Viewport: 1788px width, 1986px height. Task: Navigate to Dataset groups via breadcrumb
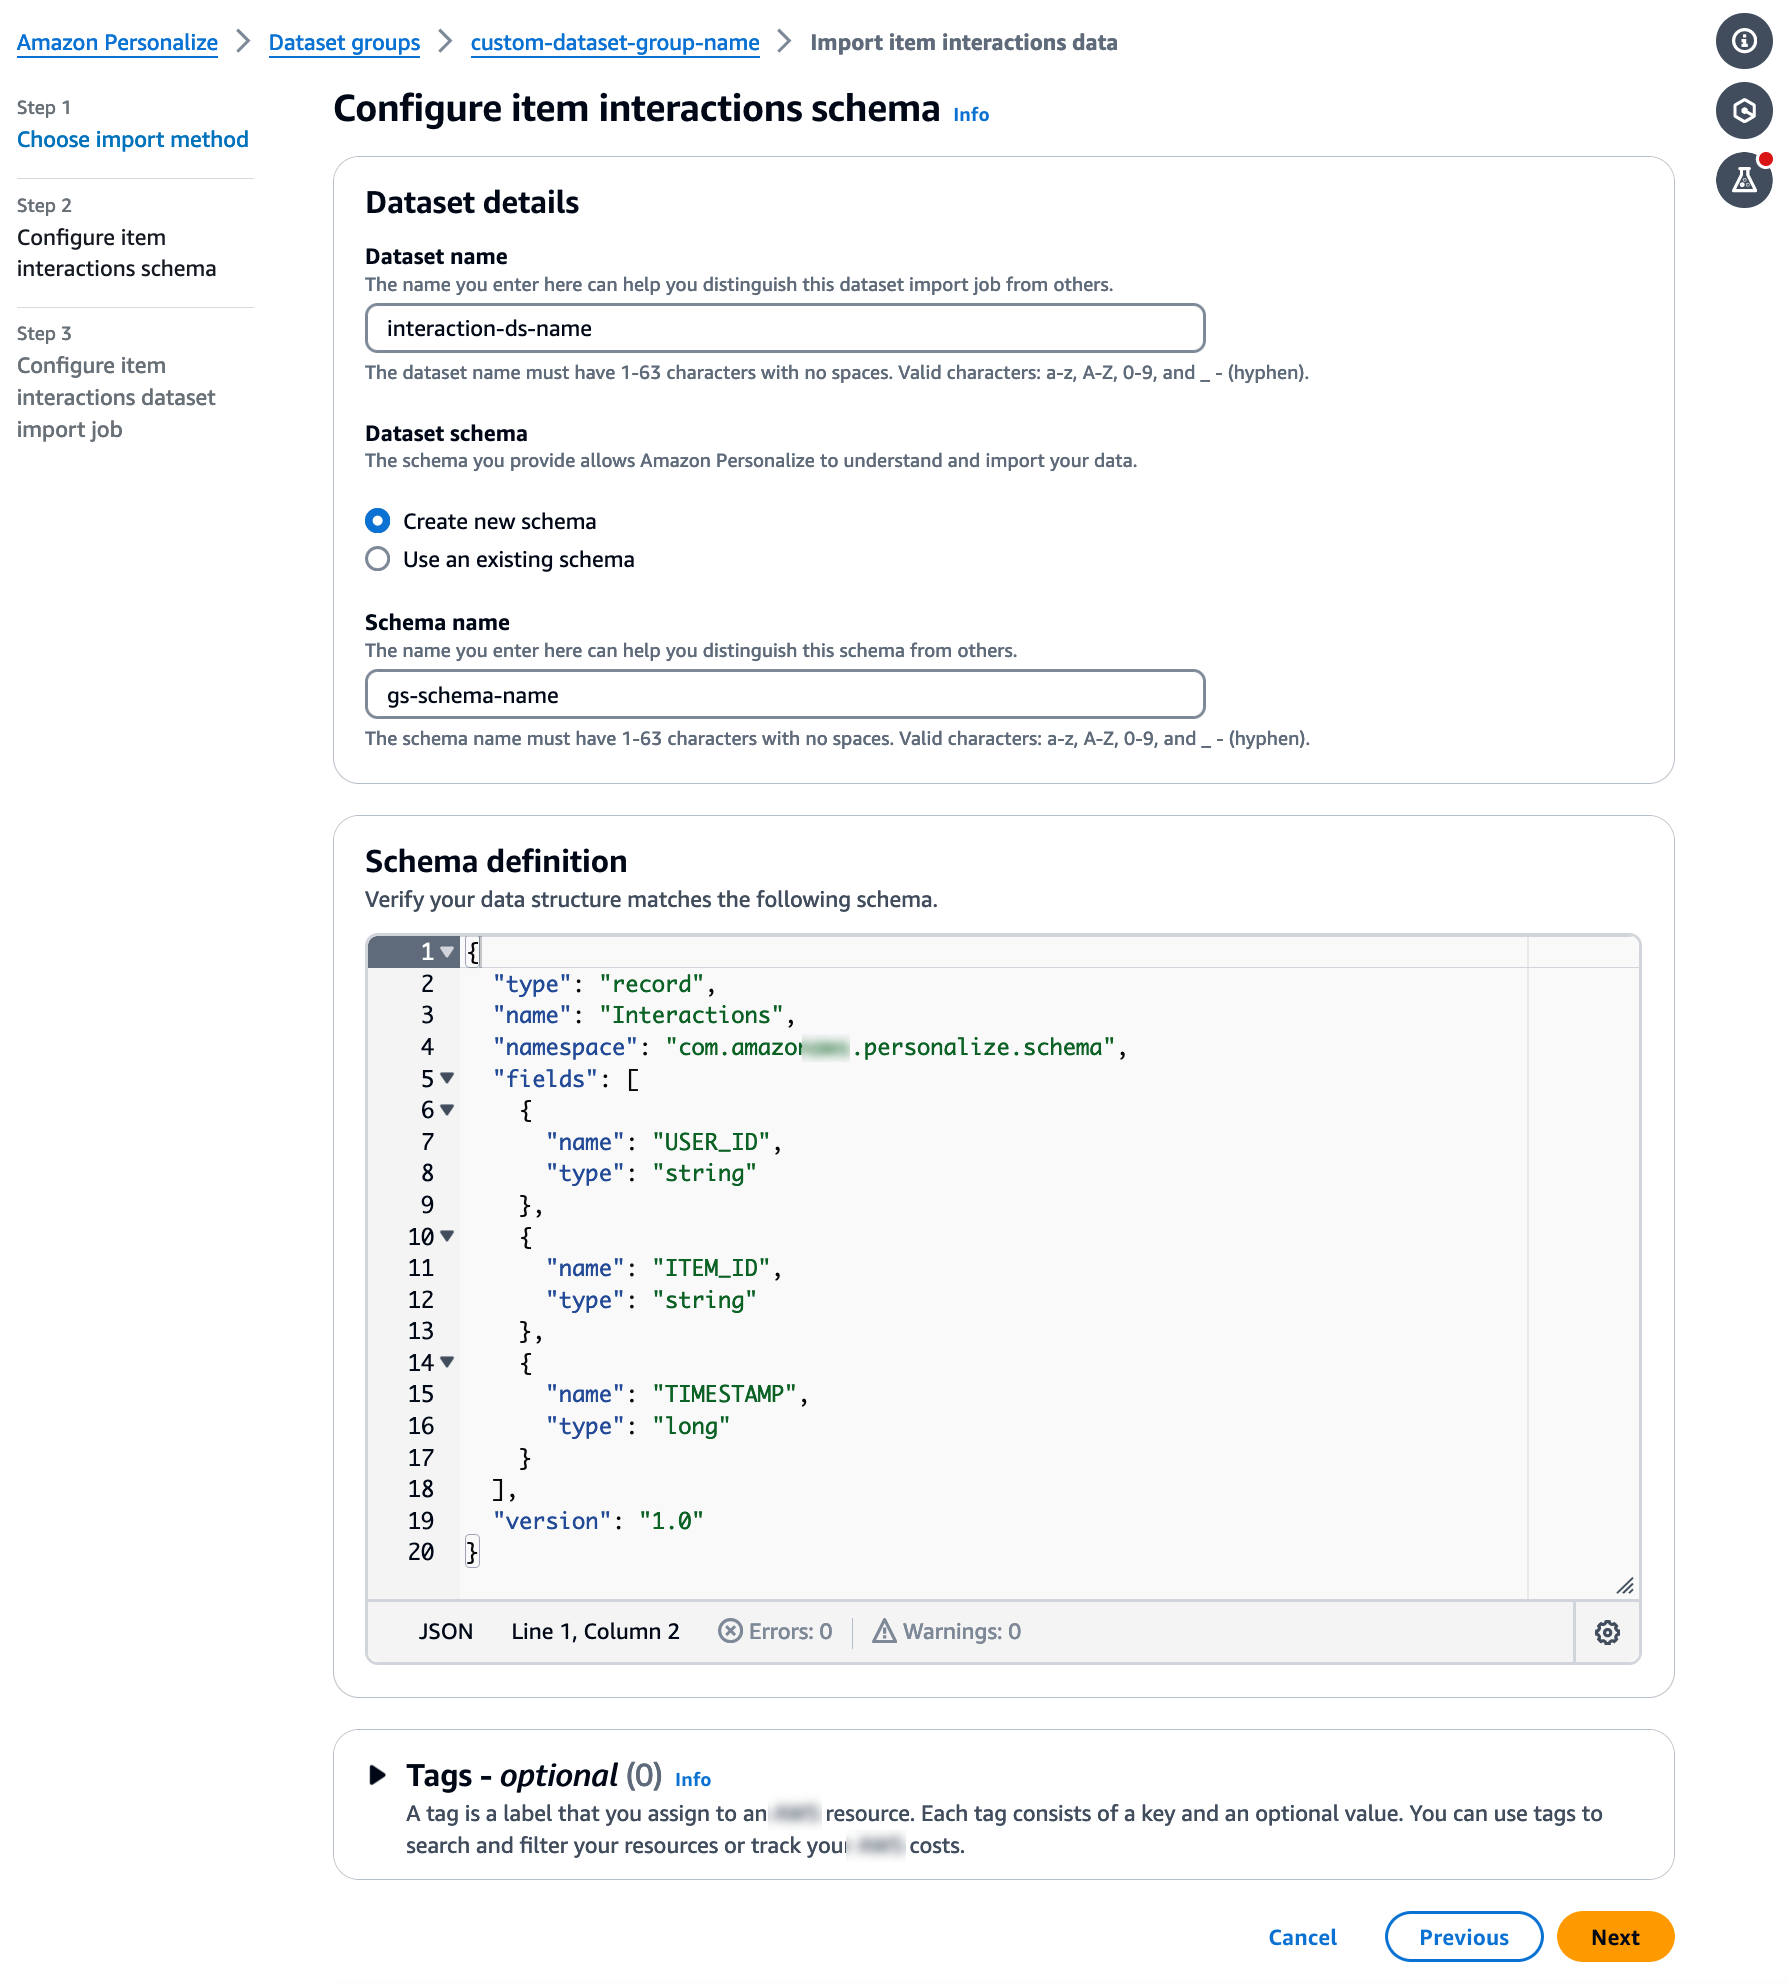(344, 42)
